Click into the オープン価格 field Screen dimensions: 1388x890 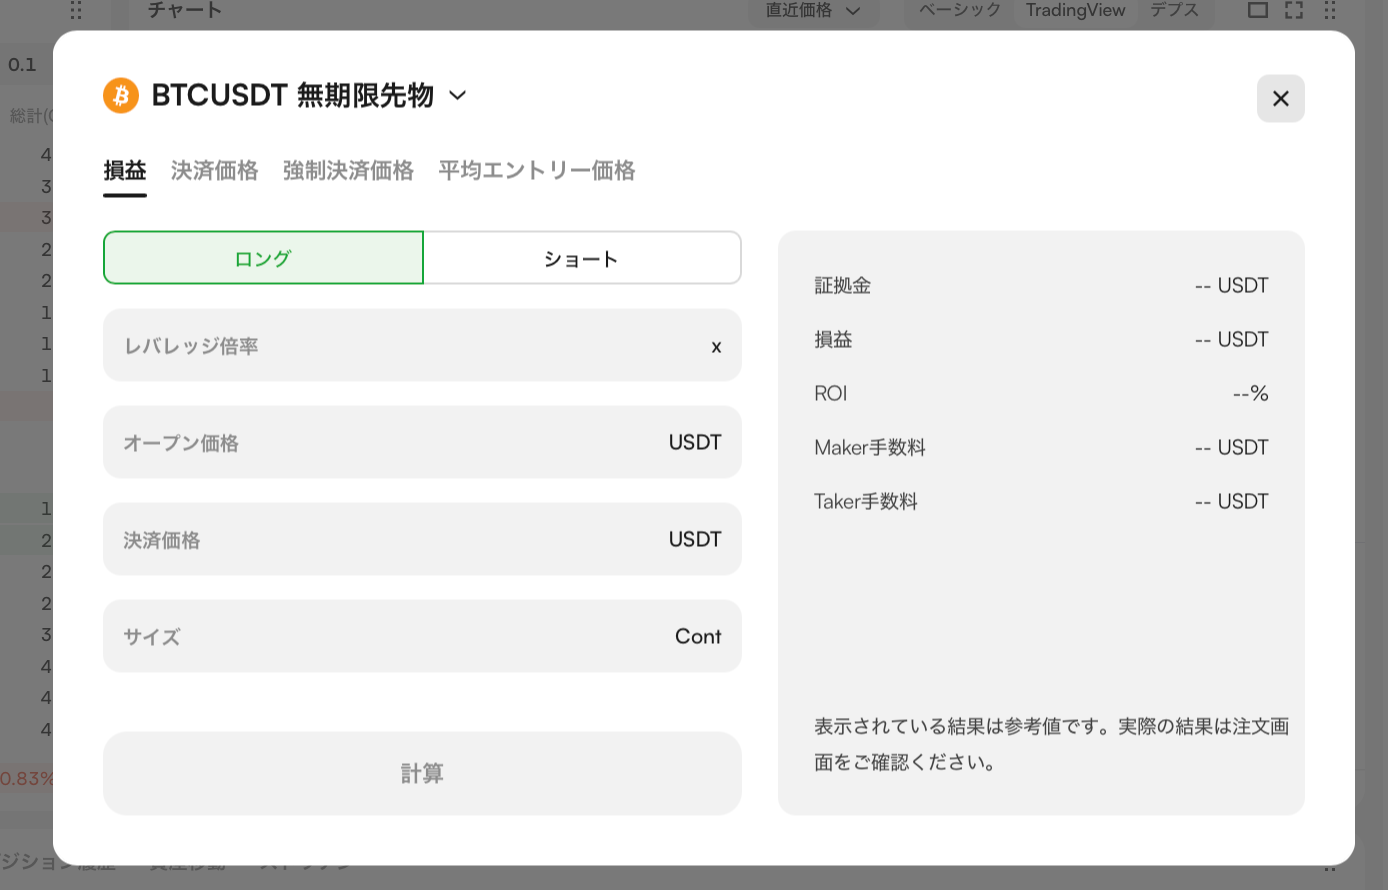[x=422, y=442]
